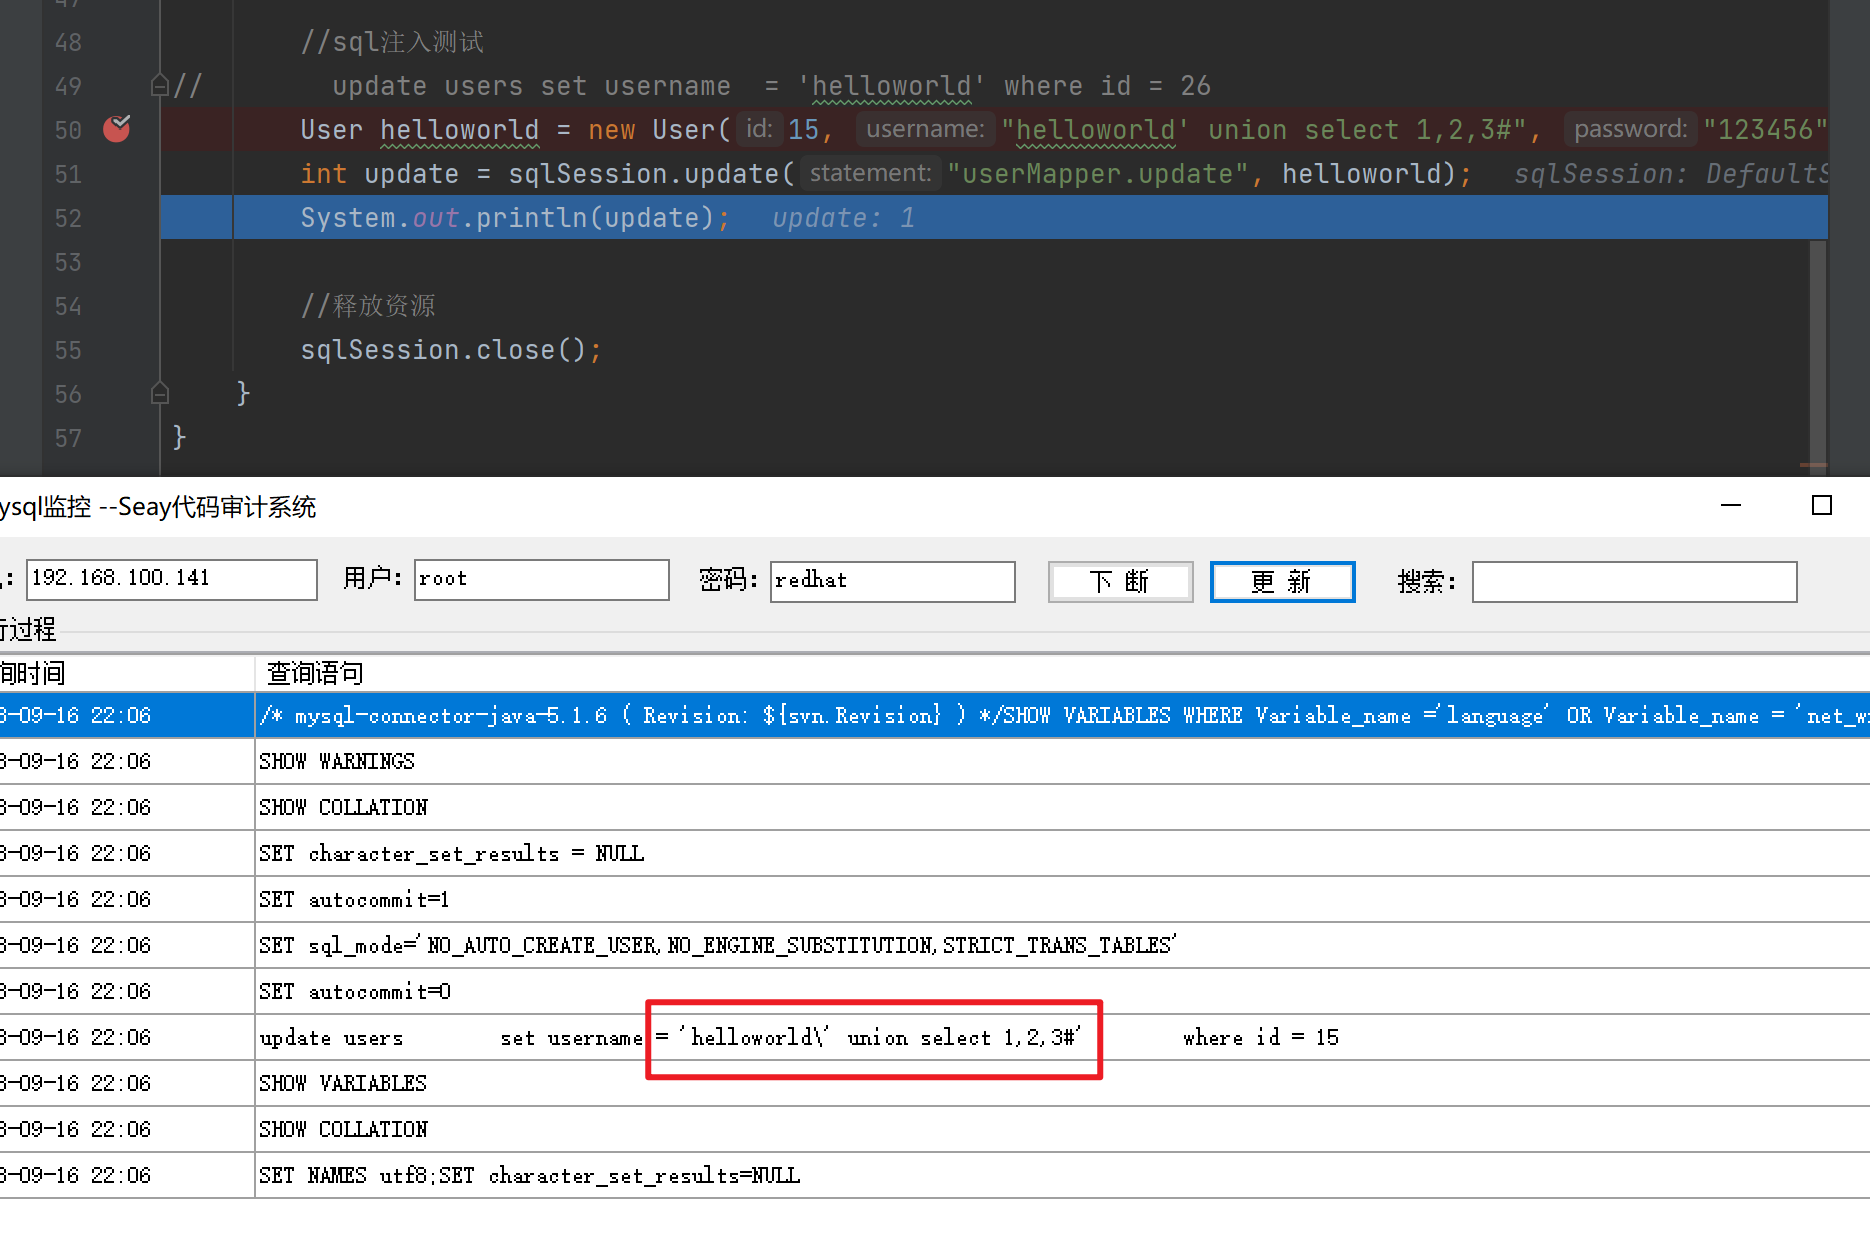
Task: Sort by the 时间 column header
Action: (x=127, y=673)
